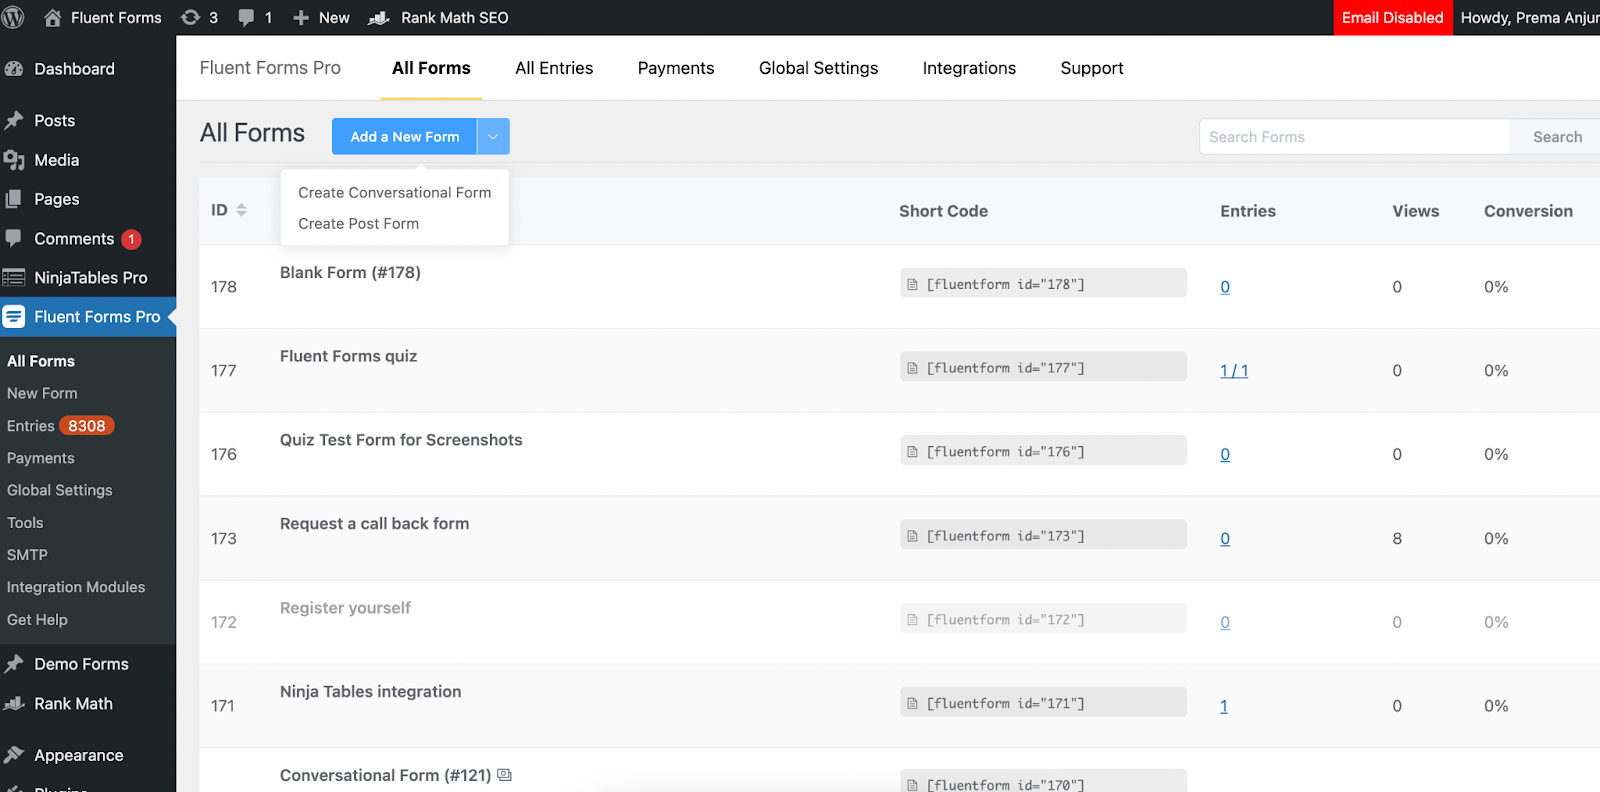Click the Pages icon in sidebar

[14, 199]
